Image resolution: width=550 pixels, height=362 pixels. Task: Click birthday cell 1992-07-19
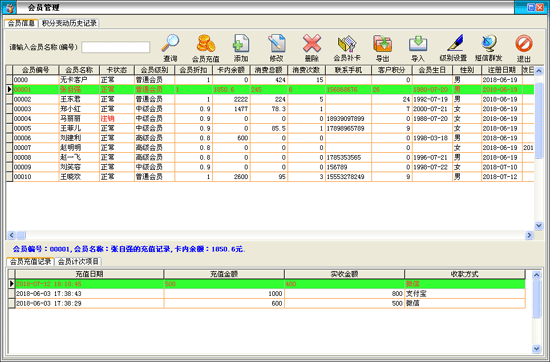click(x=432, y=99)
